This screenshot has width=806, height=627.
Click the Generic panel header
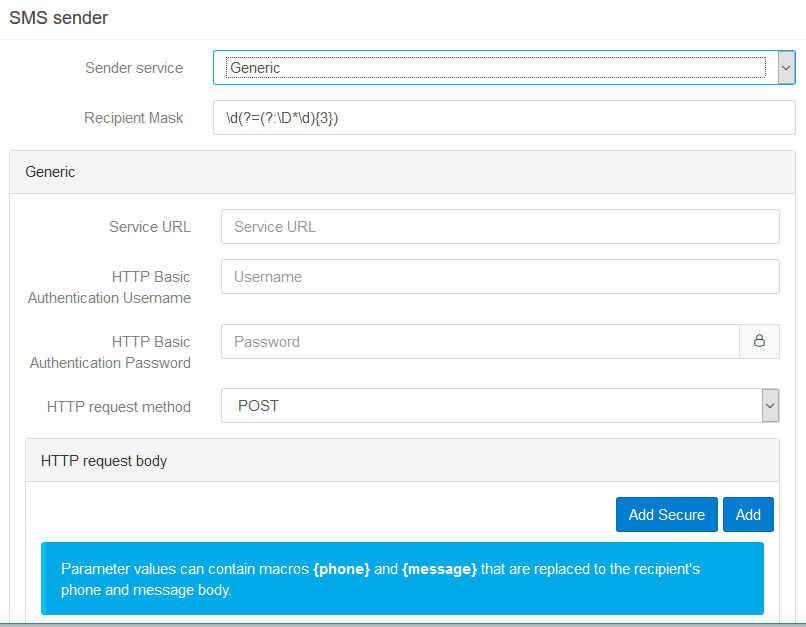pos(402,172)
